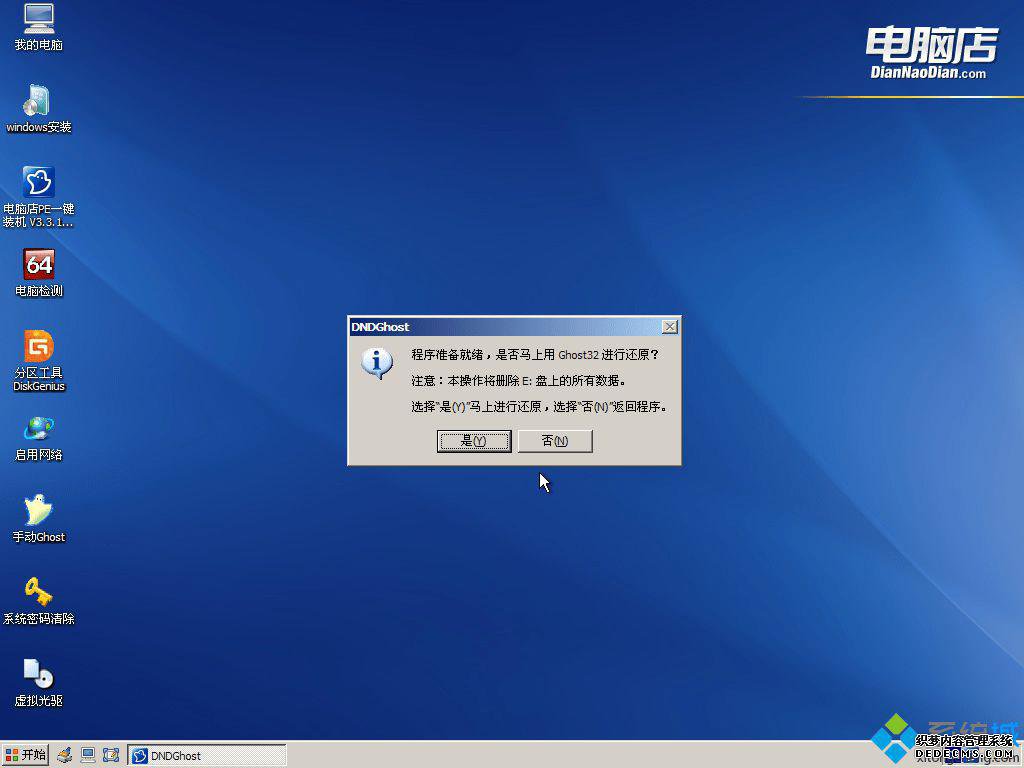This screenshot has height=768, width=1024.
Task: Select the 电脑检测 64 icon
Action: (39, 272)
